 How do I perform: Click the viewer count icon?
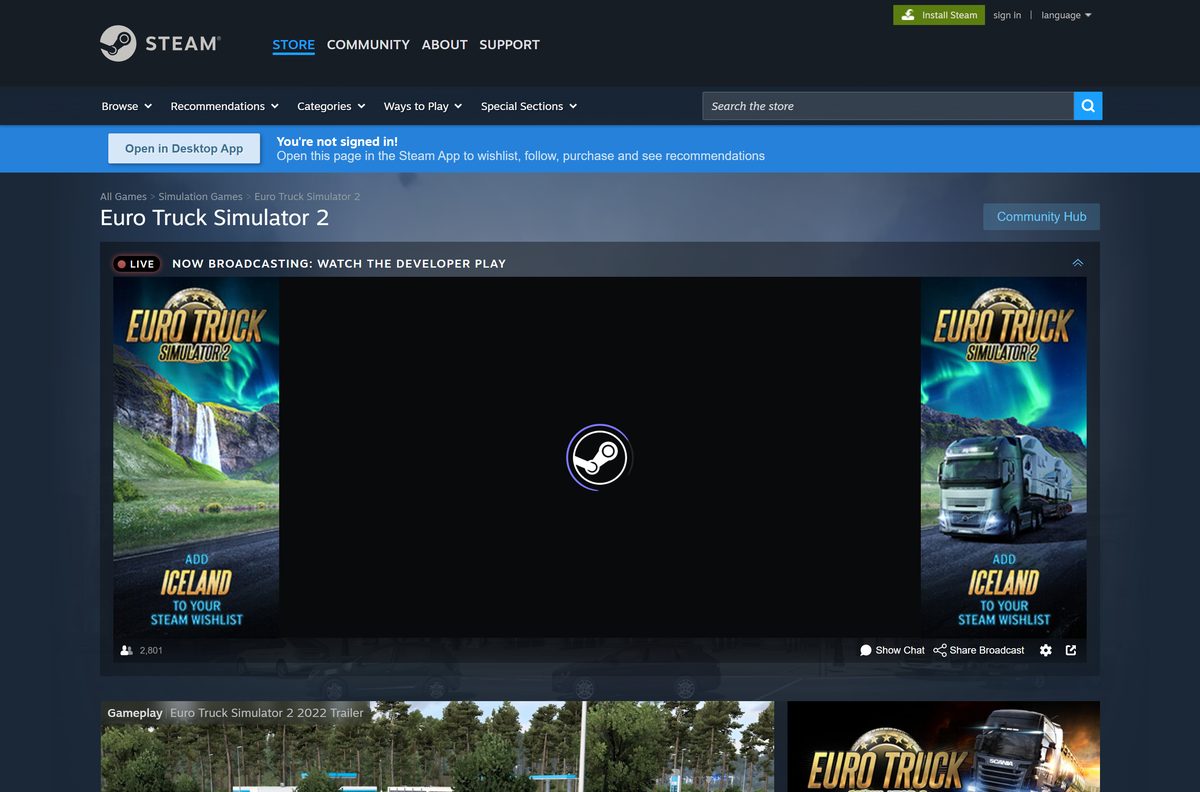tap(126, 650)
